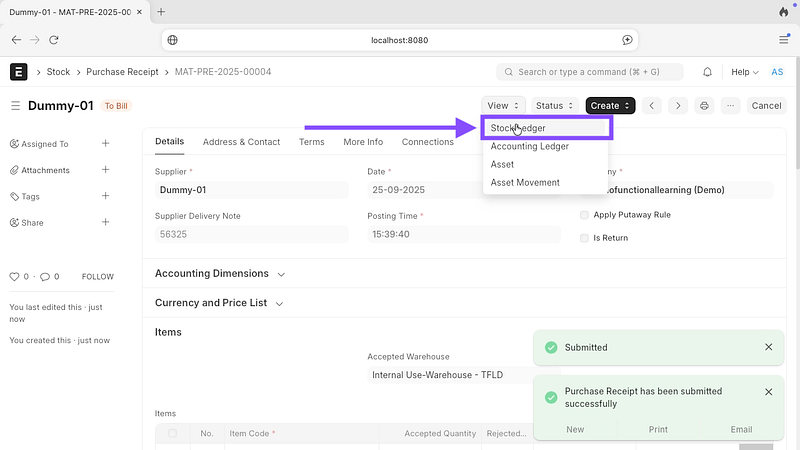This screenshot has height=450, width=800.
Task: Open the notifications bell
Action: [708, 72]
